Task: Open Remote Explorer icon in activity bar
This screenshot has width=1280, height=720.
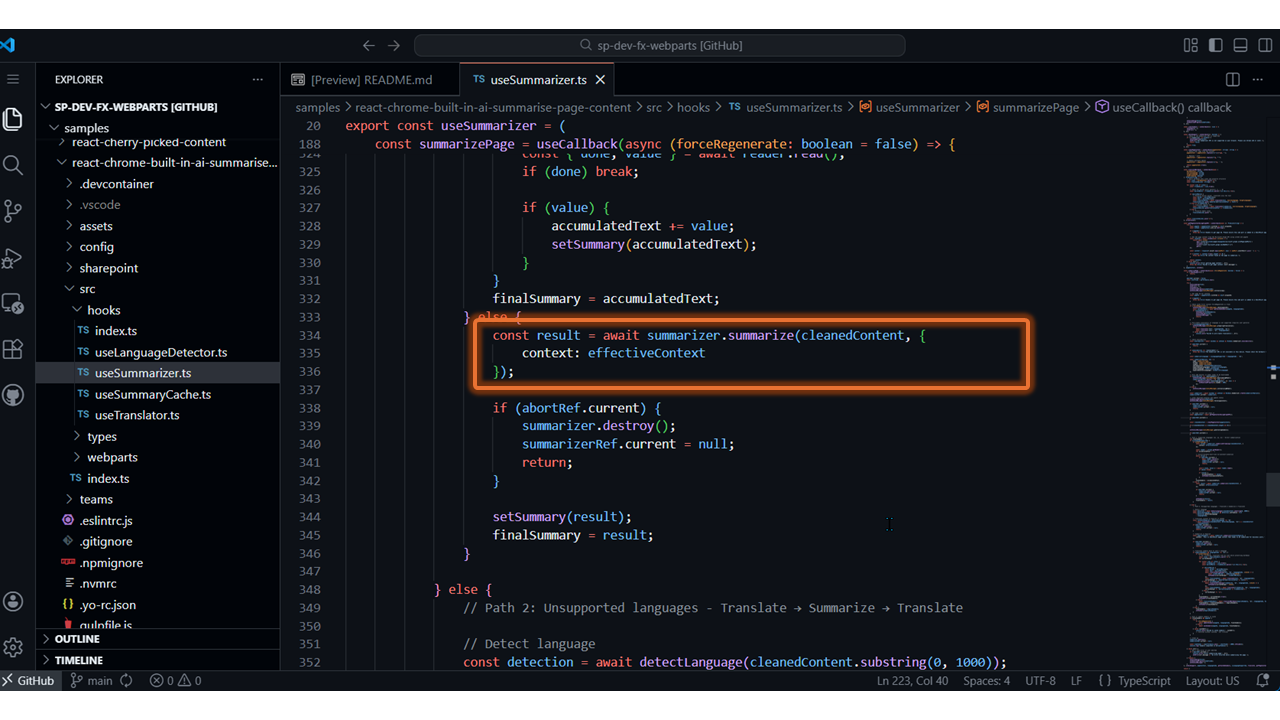Action: click(13, 303)
